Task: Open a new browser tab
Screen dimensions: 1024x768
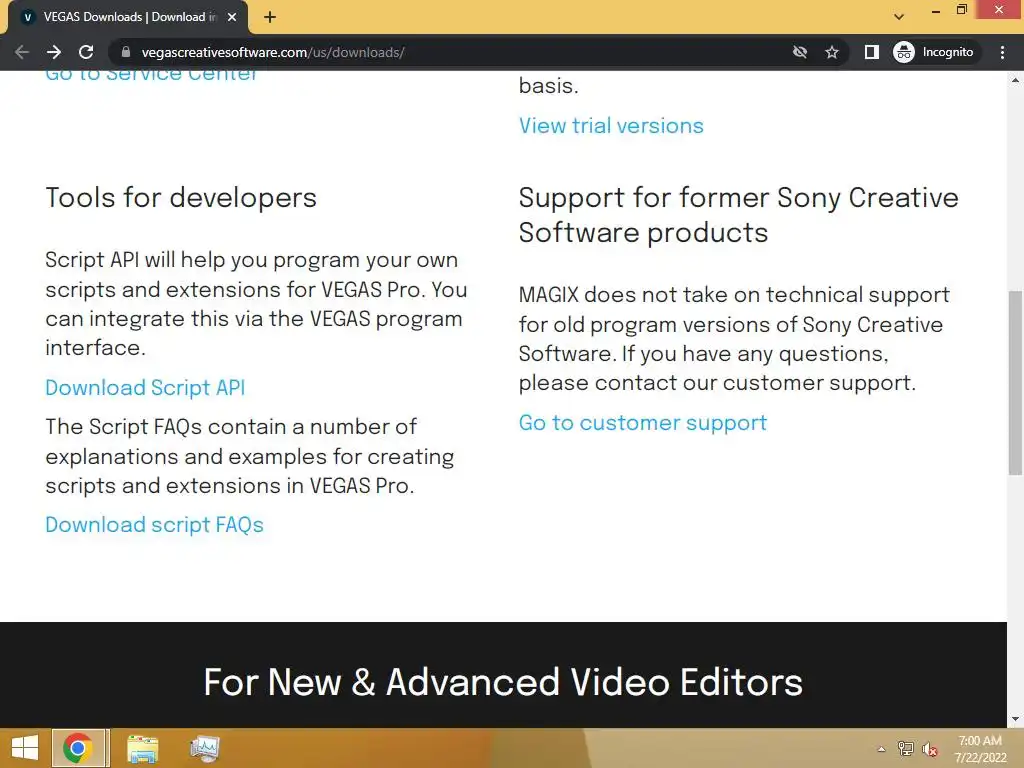Action: click(270, 17)
